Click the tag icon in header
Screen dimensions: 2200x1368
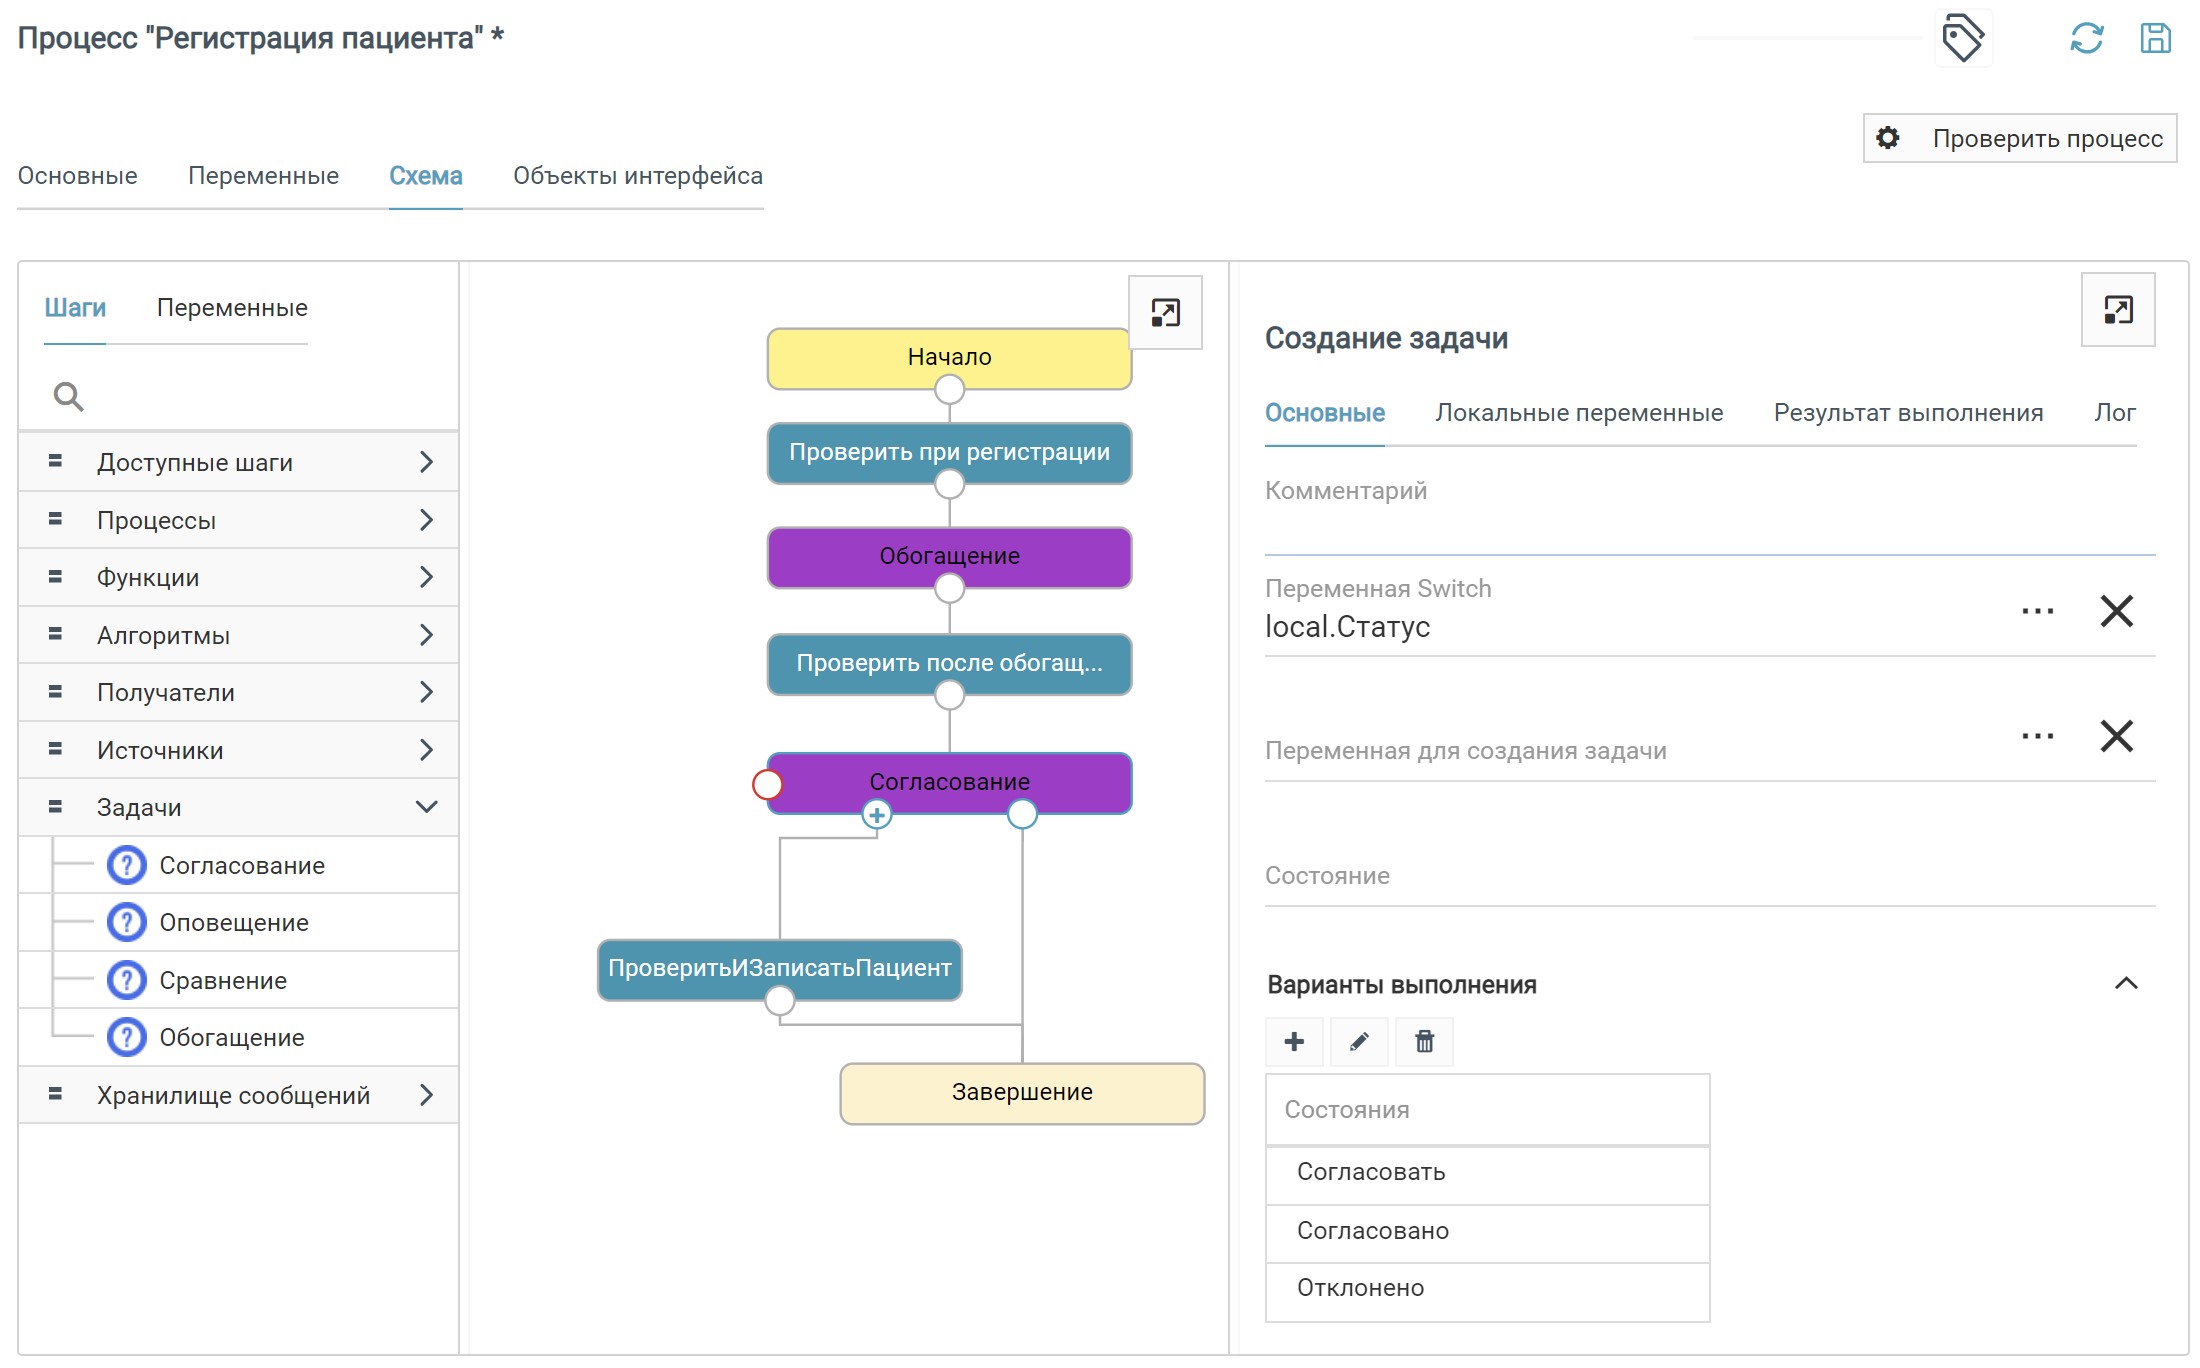1963,39
